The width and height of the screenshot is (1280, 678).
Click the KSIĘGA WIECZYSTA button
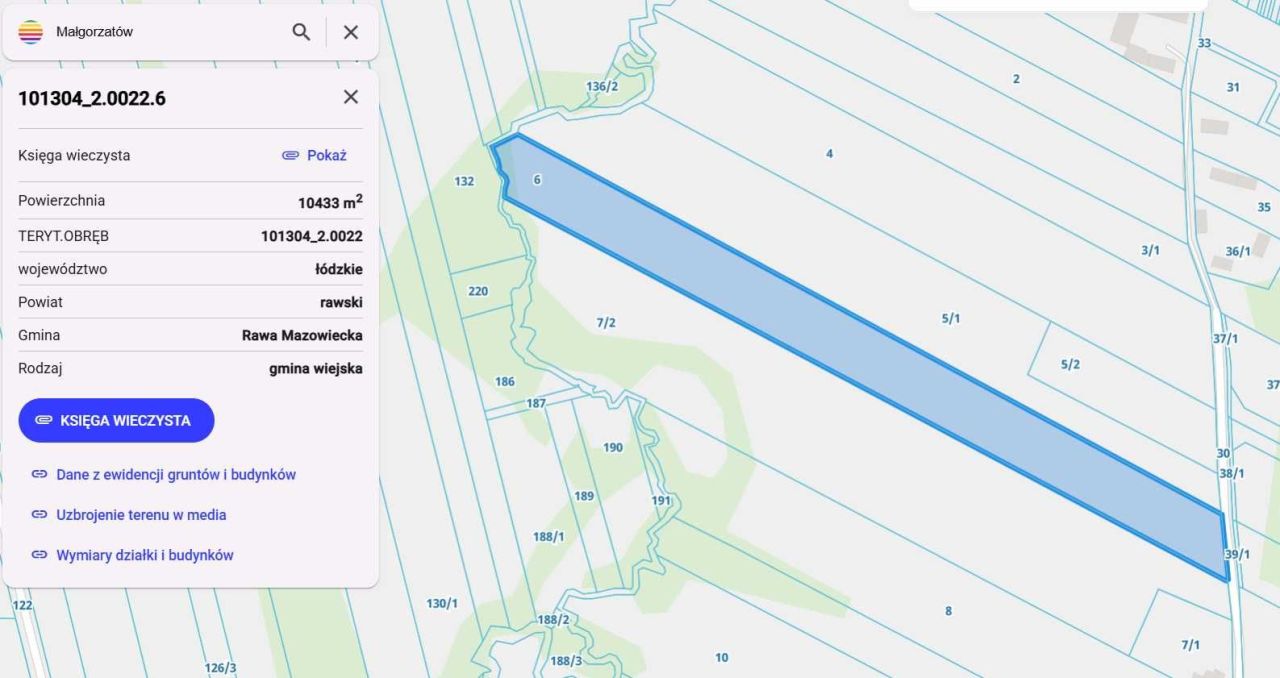pyautogui.click(x=116, y=420)
